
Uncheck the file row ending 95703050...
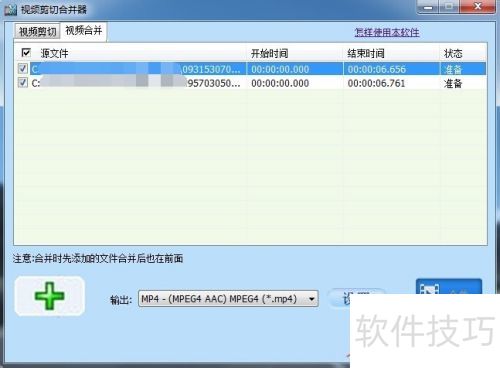click(22, 82)
